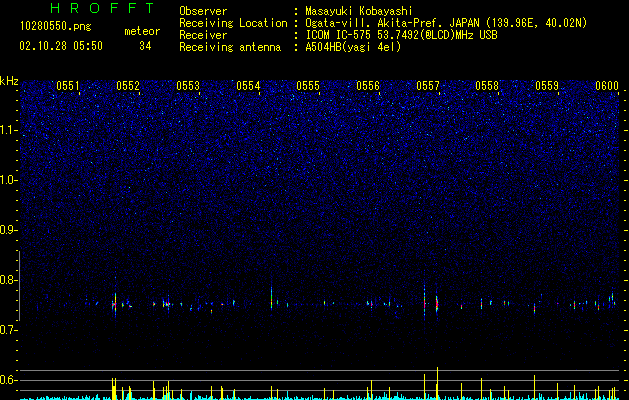This screenshot has height=400, width=629.
Task: Click the 0.9 kHz axis label
Action: [9, 230]
